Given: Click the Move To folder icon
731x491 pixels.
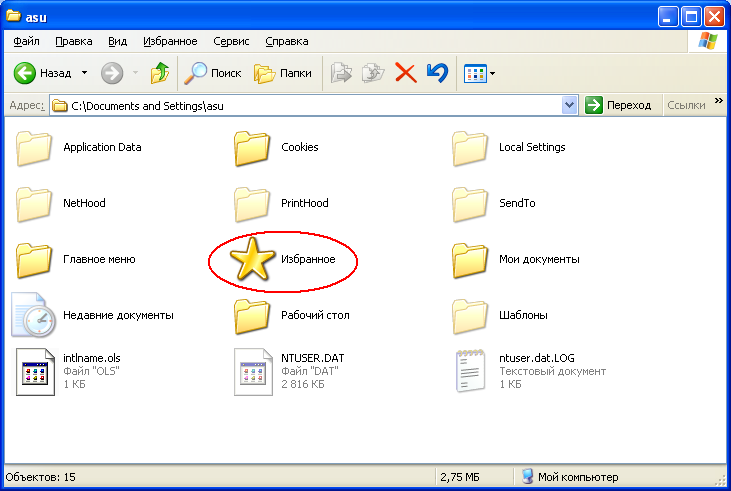Looking at the screenshot, I should (x=341, y=73).
